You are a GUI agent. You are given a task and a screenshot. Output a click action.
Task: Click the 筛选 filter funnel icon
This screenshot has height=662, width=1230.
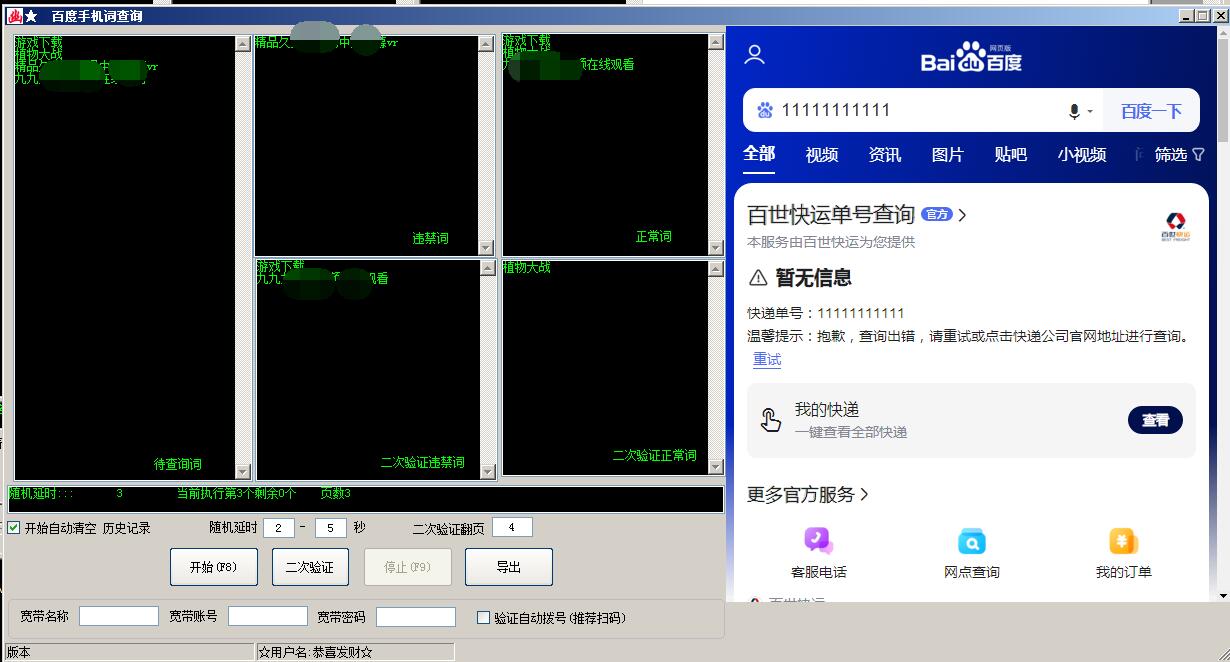(x=1198, y=155)
